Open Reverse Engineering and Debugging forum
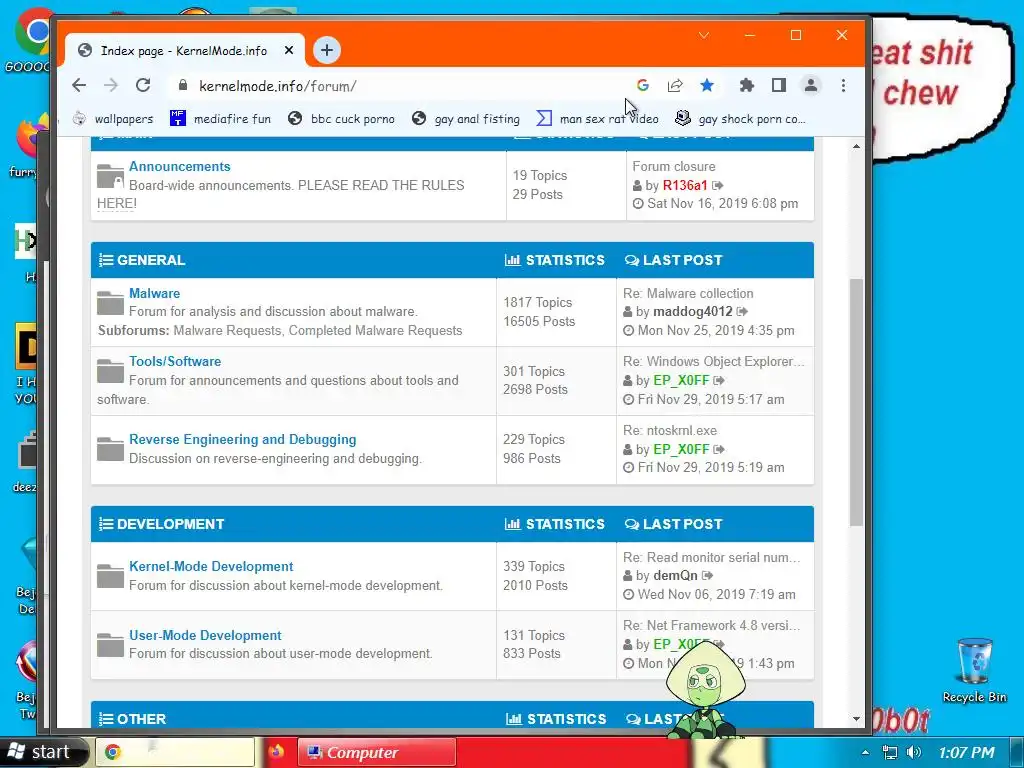The width and height of the screenshot is (1024, 768). click(243, 440)
